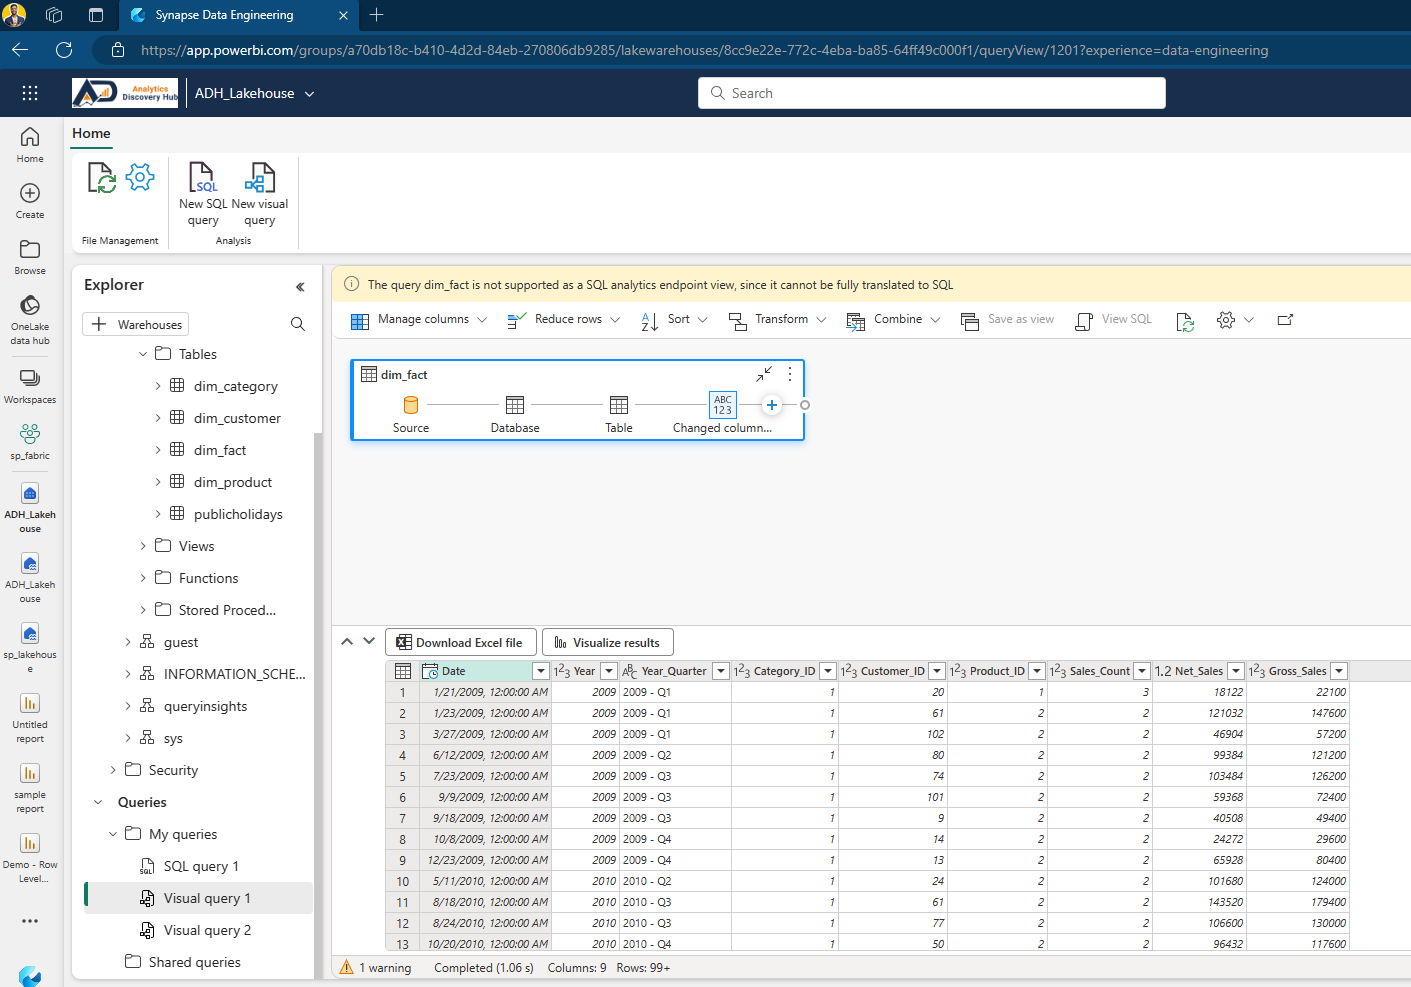The width and height of the screenshot is (1411, 987).
Task: Collapse the Explorer panel
Action: (300, 287)
